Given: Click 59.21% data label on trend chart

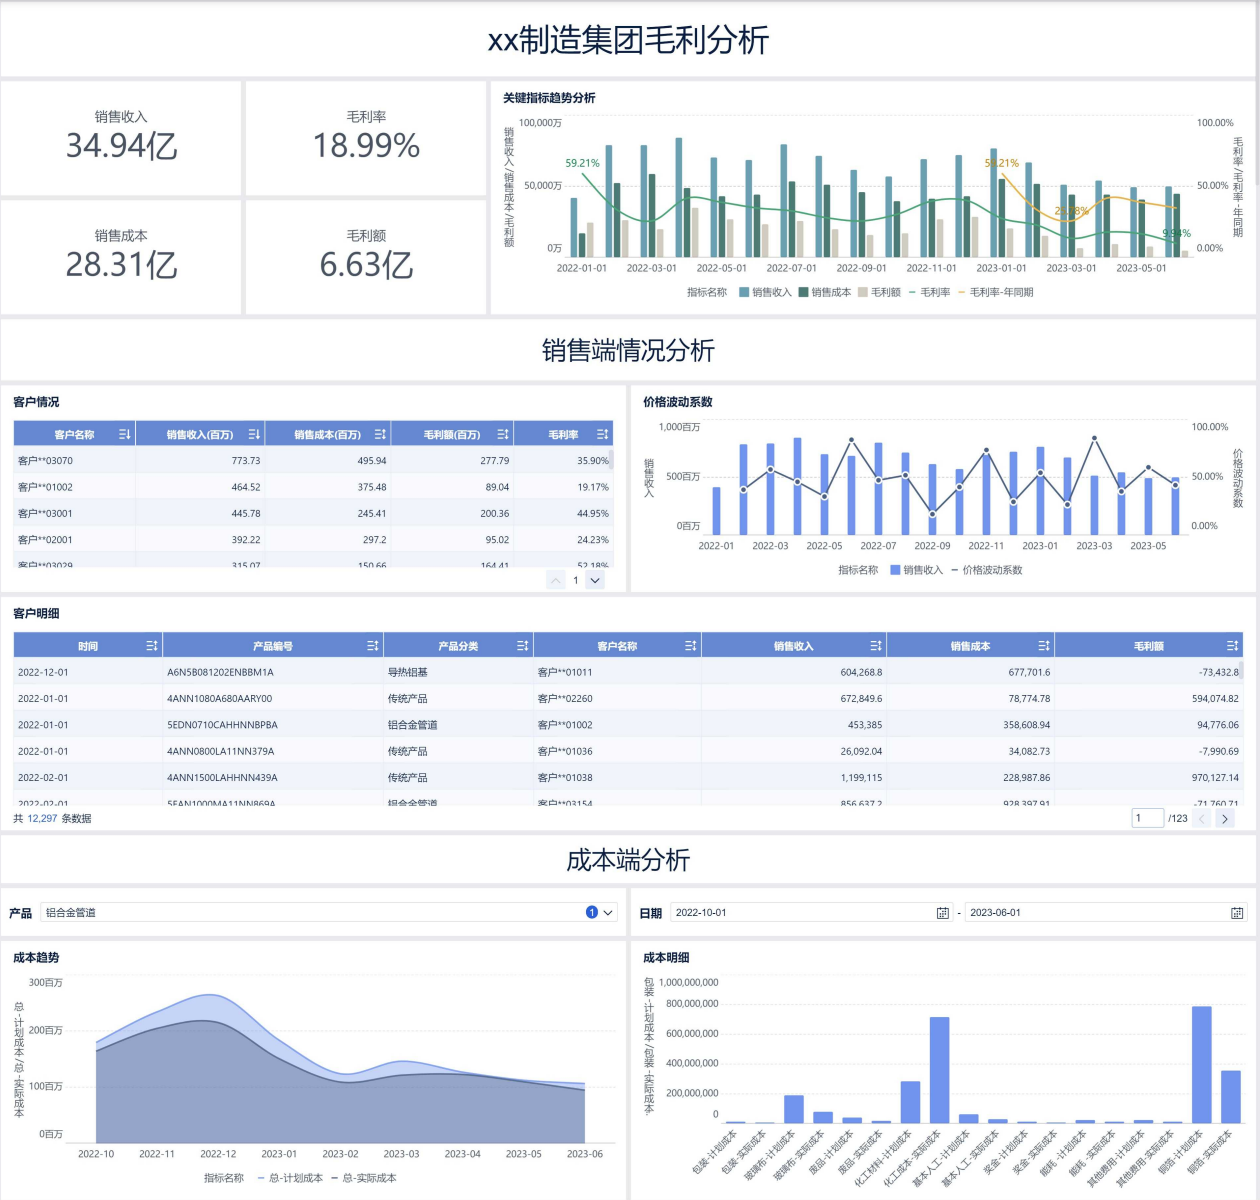Looking at the screenshot, I should (x=582, y=163).
